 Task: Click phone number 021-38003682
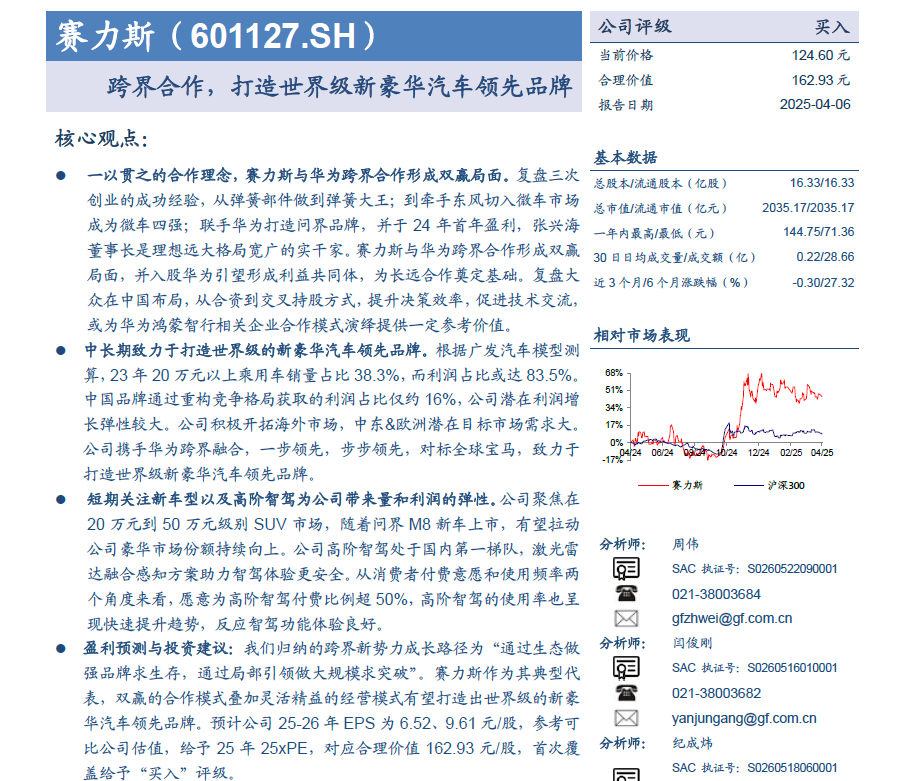(x=716, y=694)
